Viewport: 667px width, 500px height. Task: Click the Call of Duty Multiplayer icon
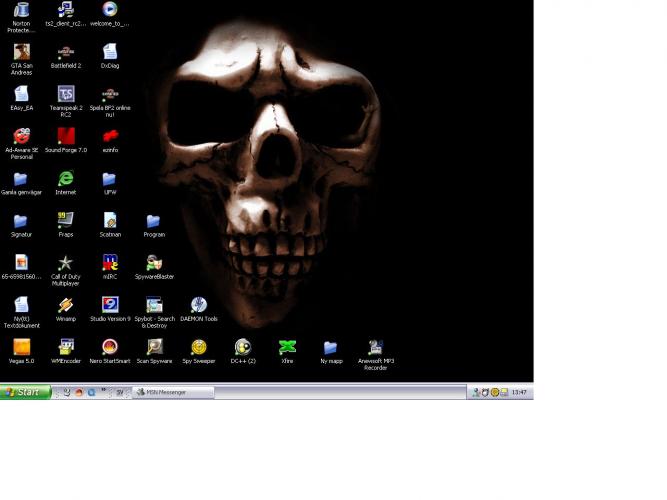(66, 263)
